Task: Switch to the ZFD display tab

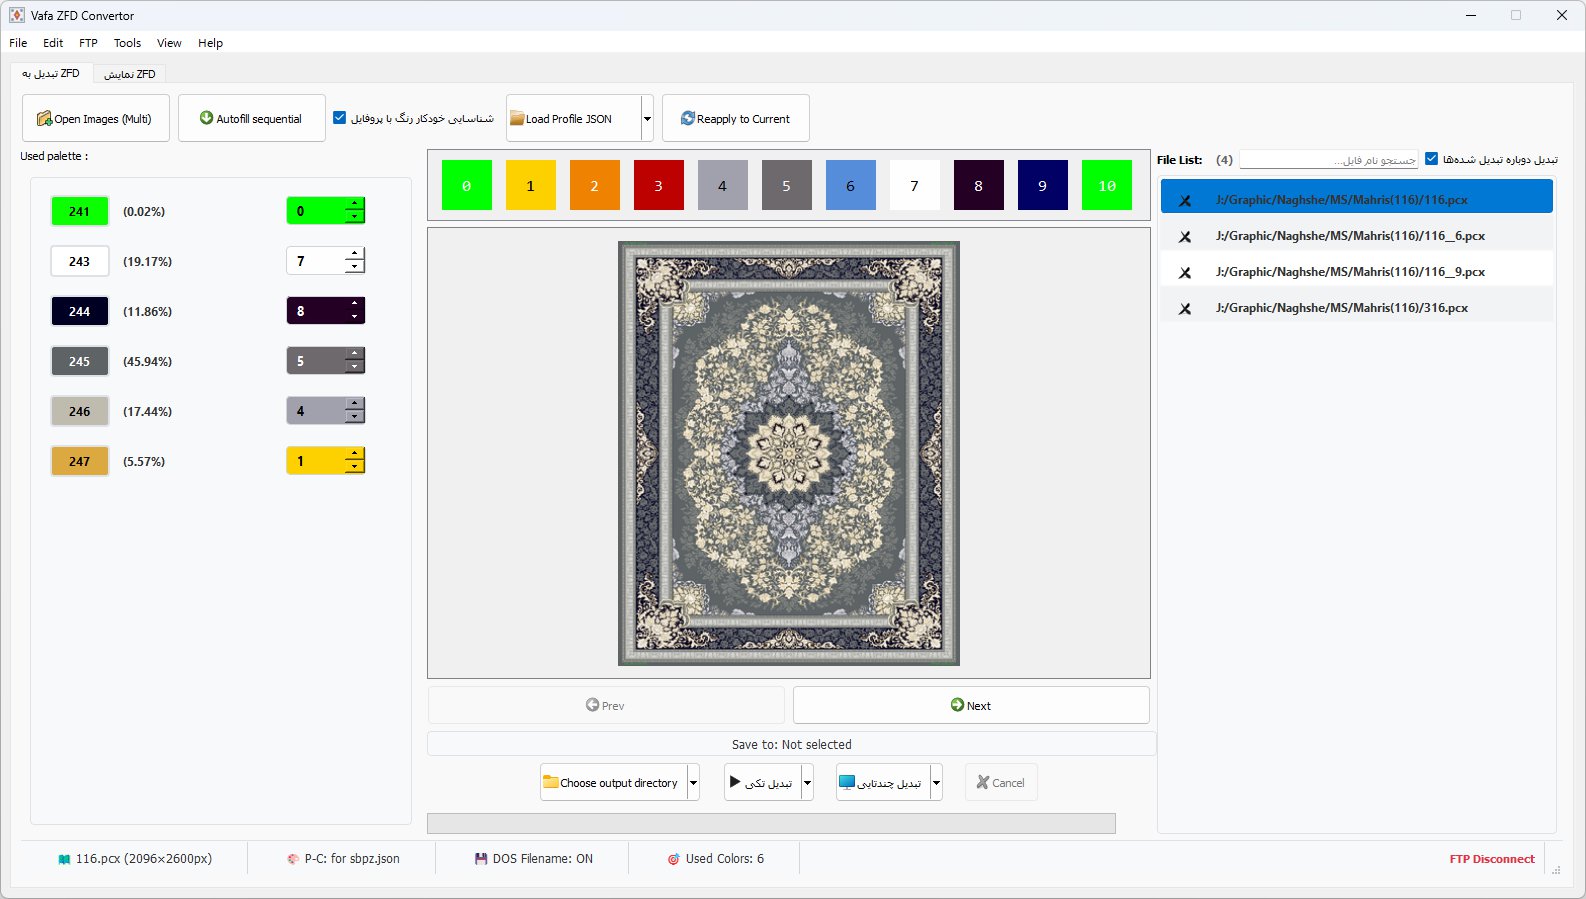Action: (130, 74)
